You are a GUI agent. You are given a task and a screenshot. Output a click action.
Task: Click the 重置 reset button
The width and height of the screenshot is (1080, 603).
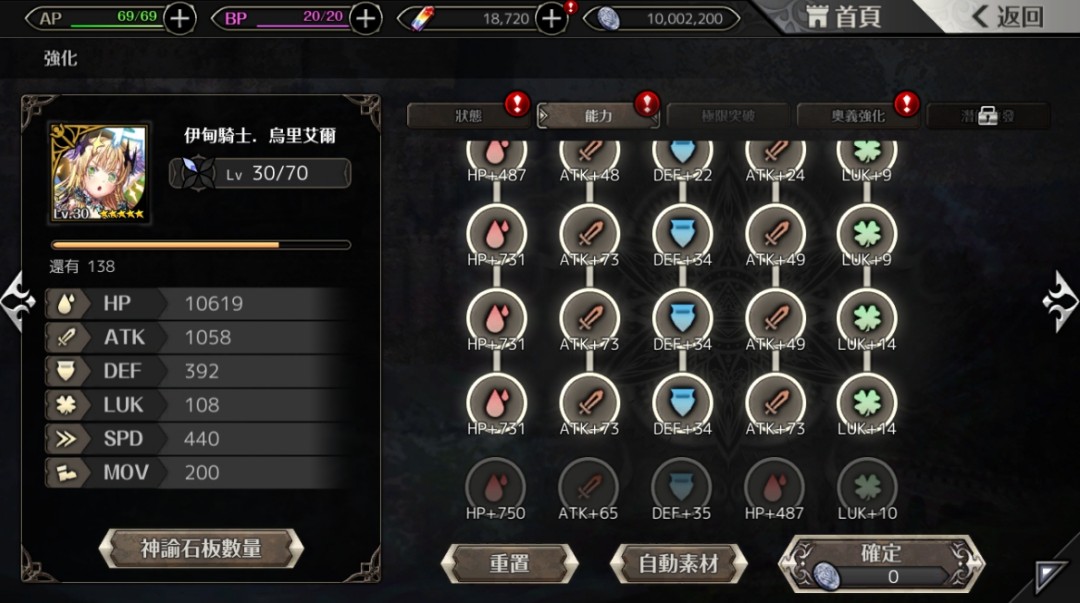tap(509, 564)
